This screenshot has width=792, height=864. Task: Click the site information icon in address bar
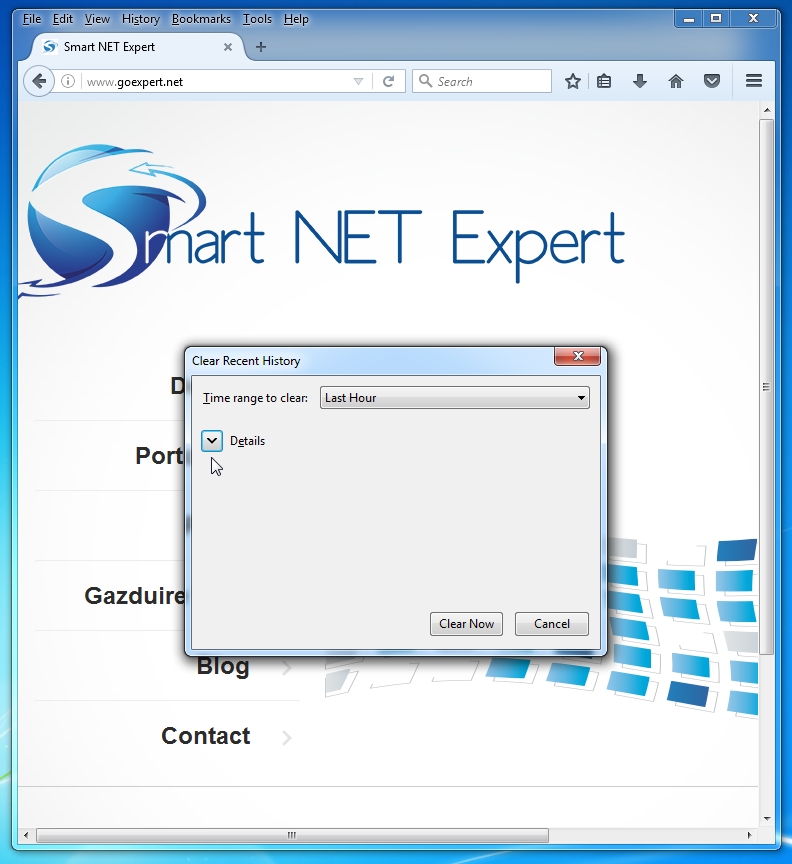68,82
